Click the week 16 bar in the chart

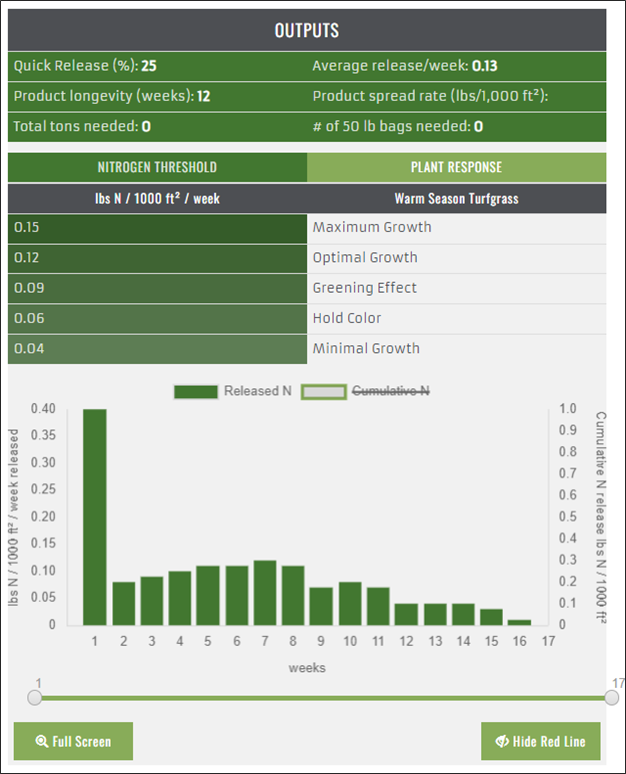point(519,622)
